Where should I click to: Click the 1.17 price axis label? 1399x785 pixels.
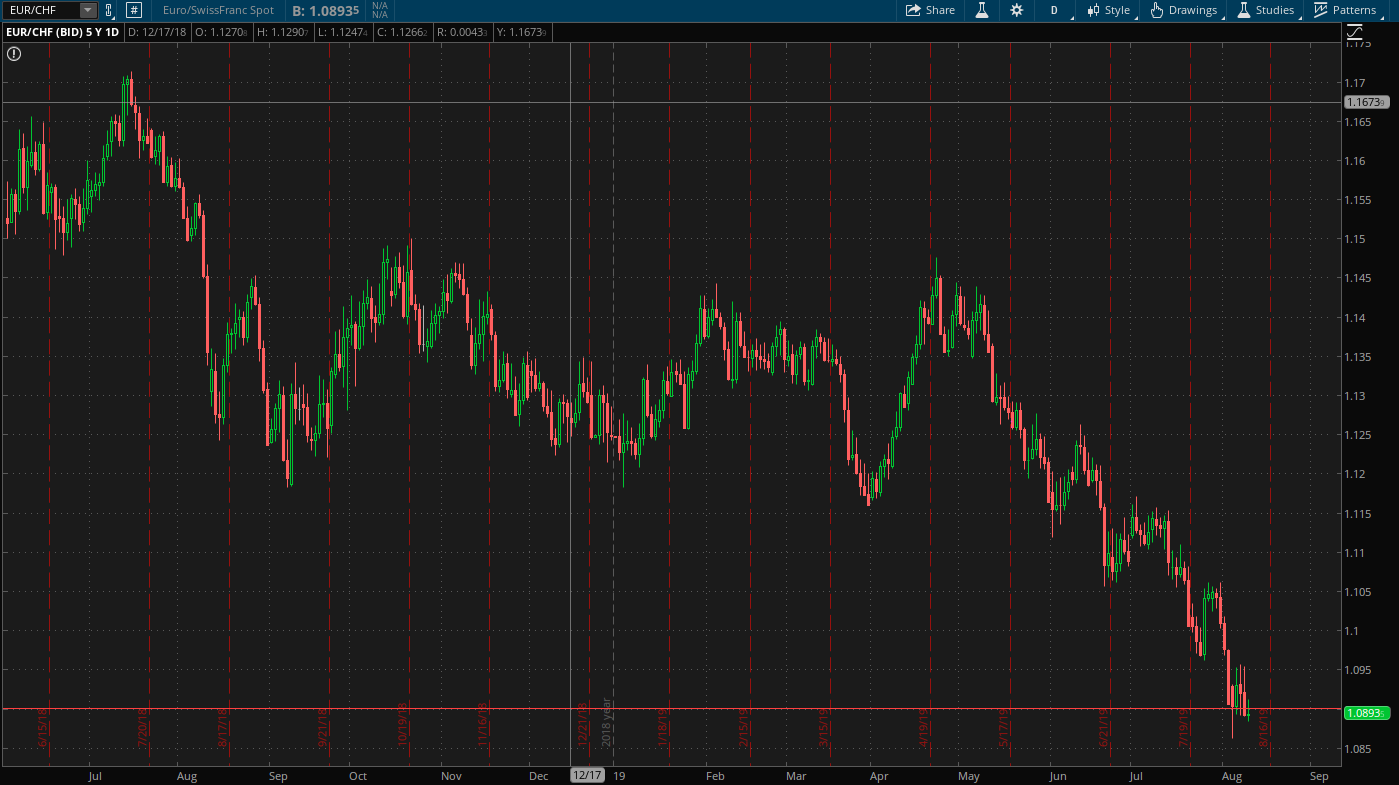[x=1356, y=83]
